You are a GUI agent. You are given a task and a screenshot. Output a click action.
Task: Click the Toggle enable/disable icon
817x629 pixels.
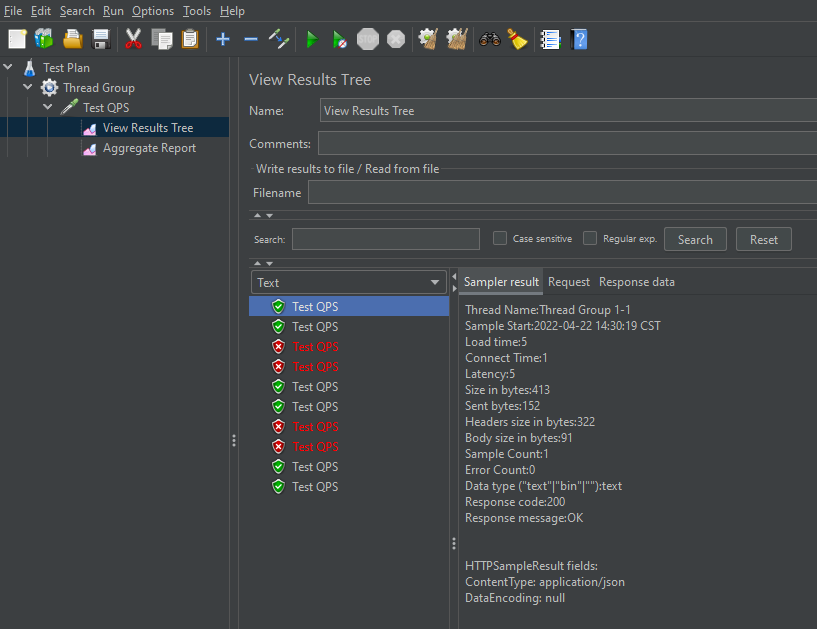tap(279, 39)
